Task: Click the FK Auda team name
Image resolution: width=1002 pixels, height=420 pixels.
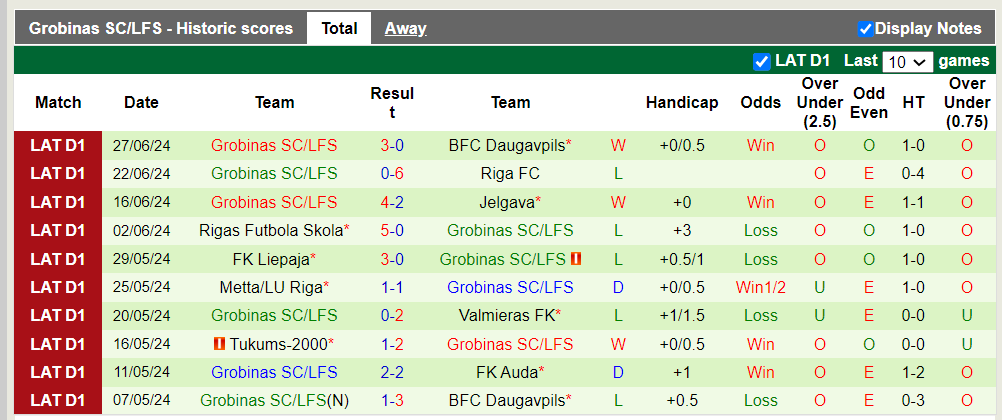Action: coord(506,372)
